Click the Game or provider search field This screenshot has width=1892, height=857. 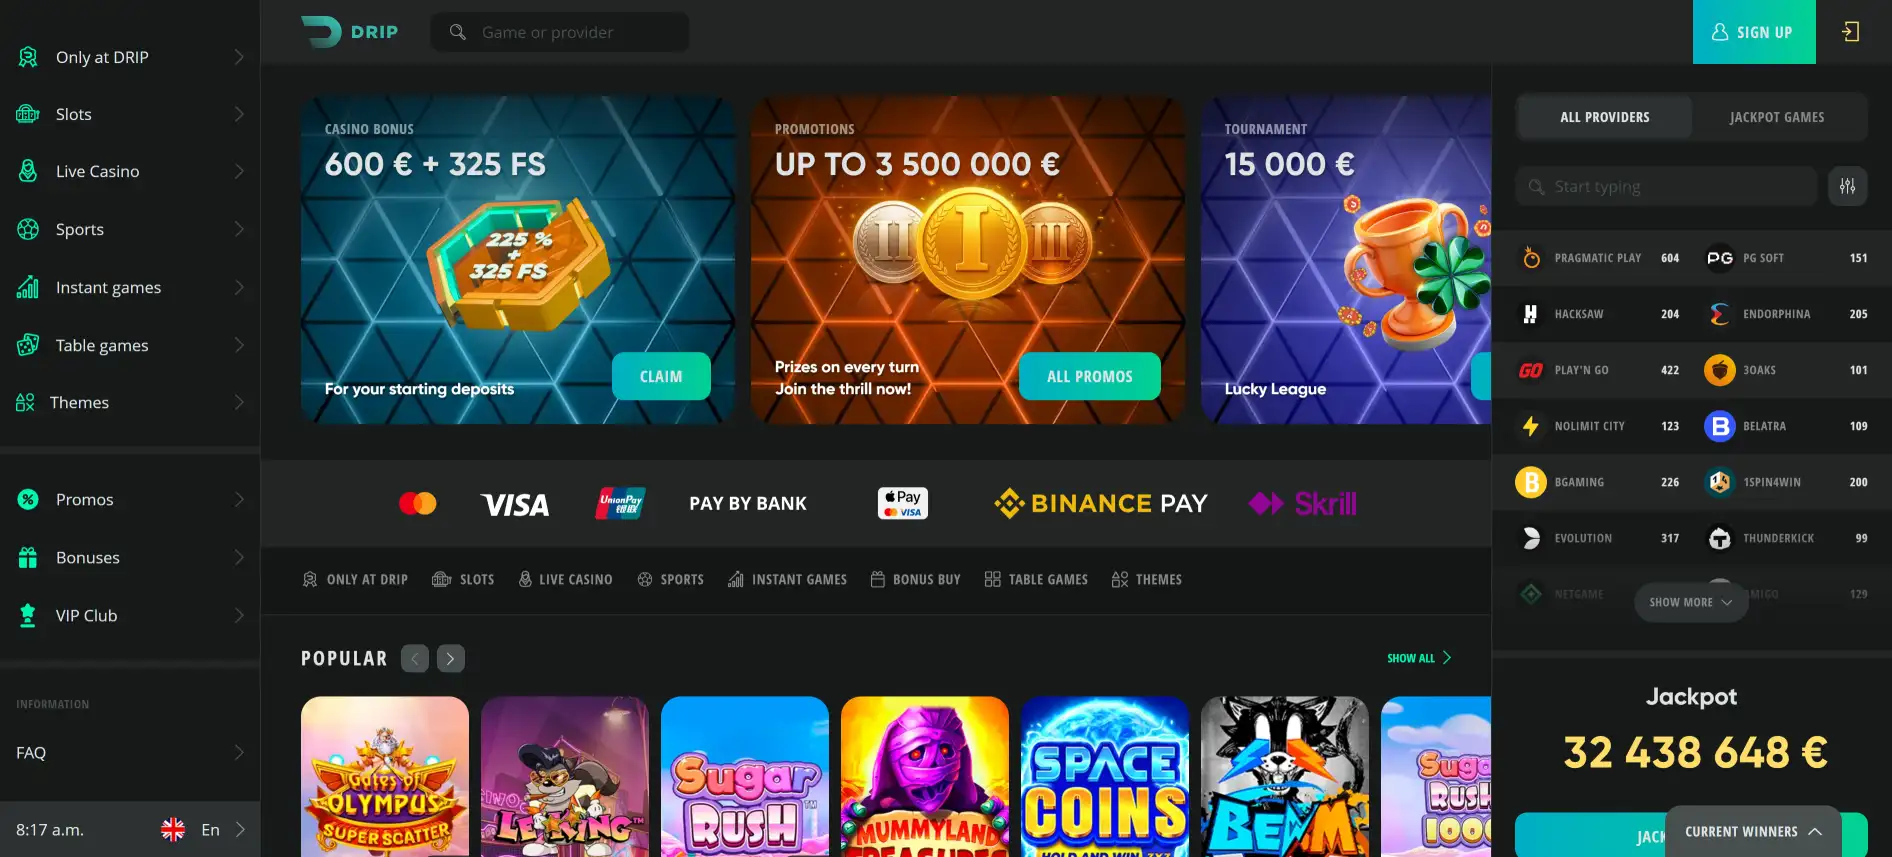(560, 32)
